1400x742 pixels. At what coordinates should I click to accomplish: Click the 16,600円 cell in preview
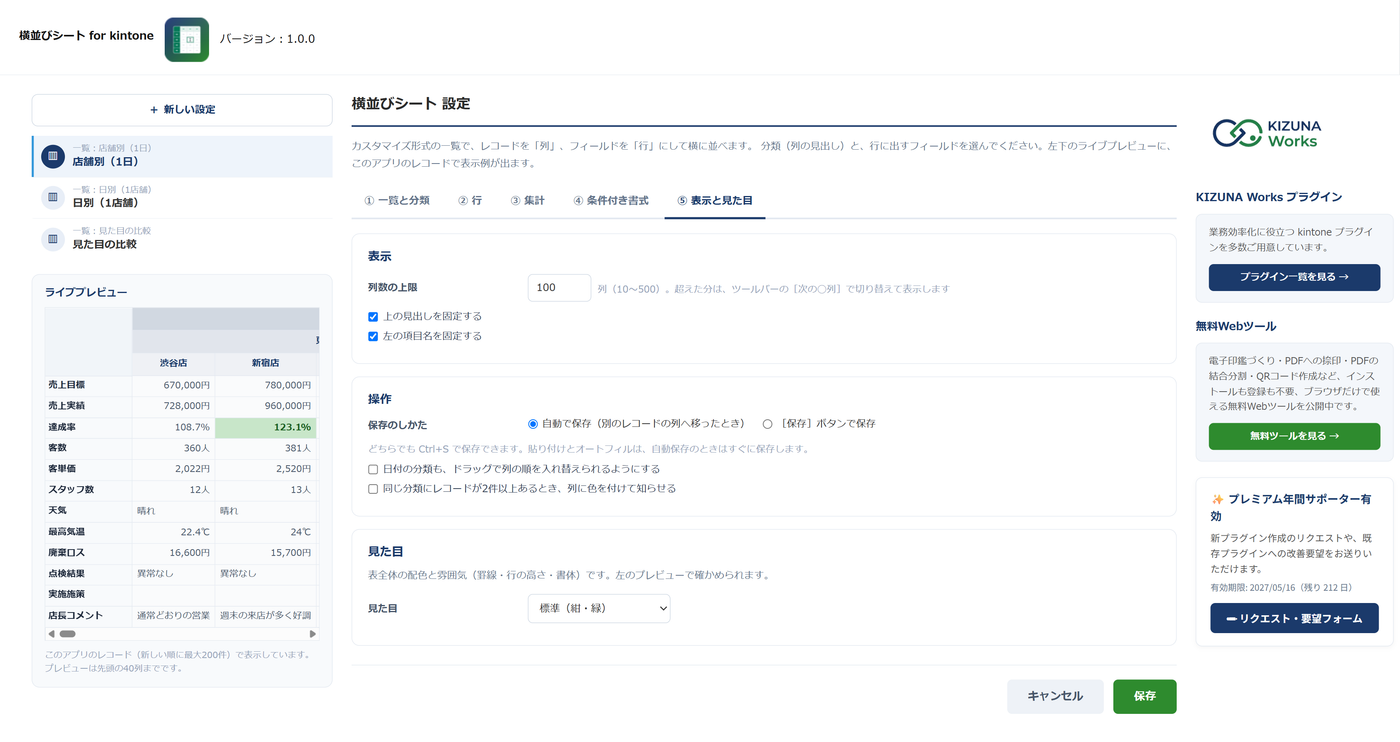pos(173,553)
